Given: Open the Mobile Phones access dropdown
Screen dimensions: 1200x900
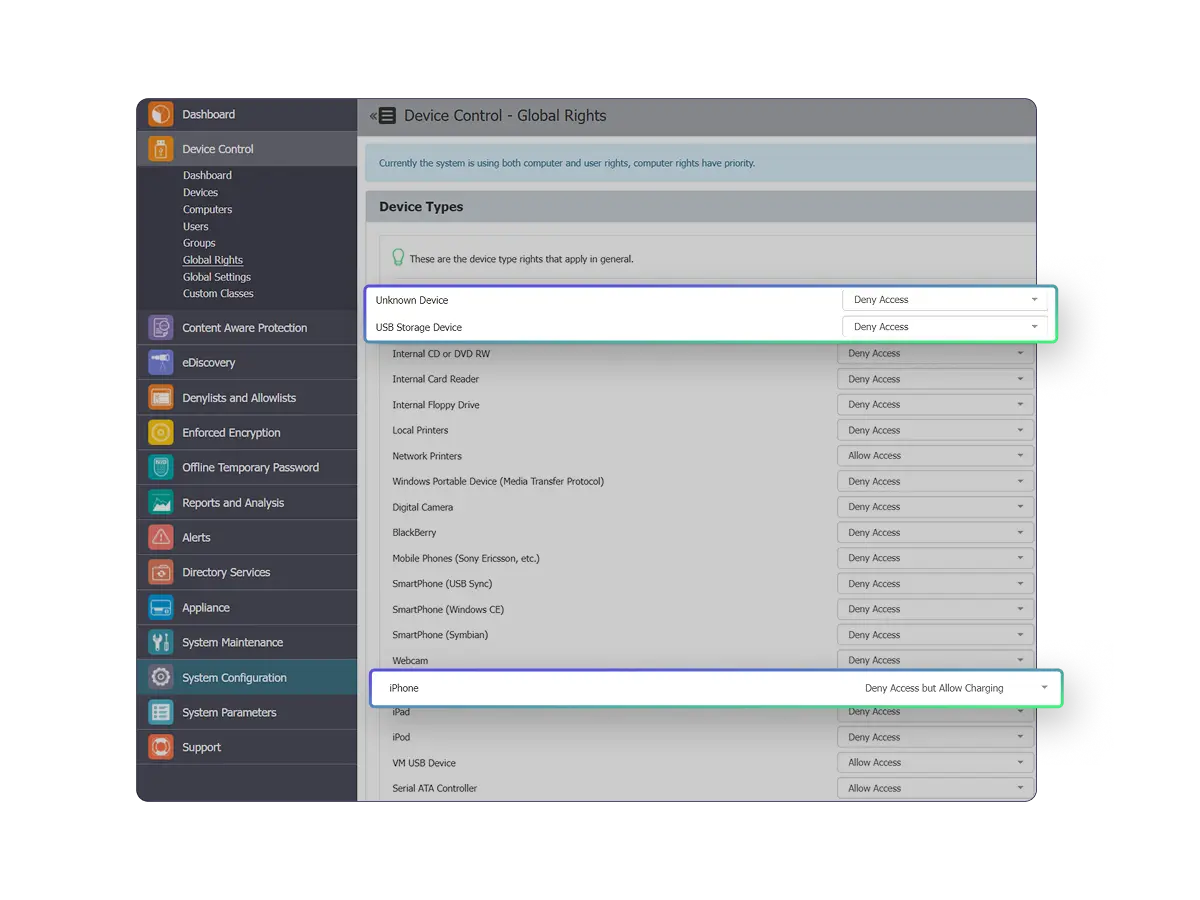Looking at the screenshot, I should click(x=935, y=558).
